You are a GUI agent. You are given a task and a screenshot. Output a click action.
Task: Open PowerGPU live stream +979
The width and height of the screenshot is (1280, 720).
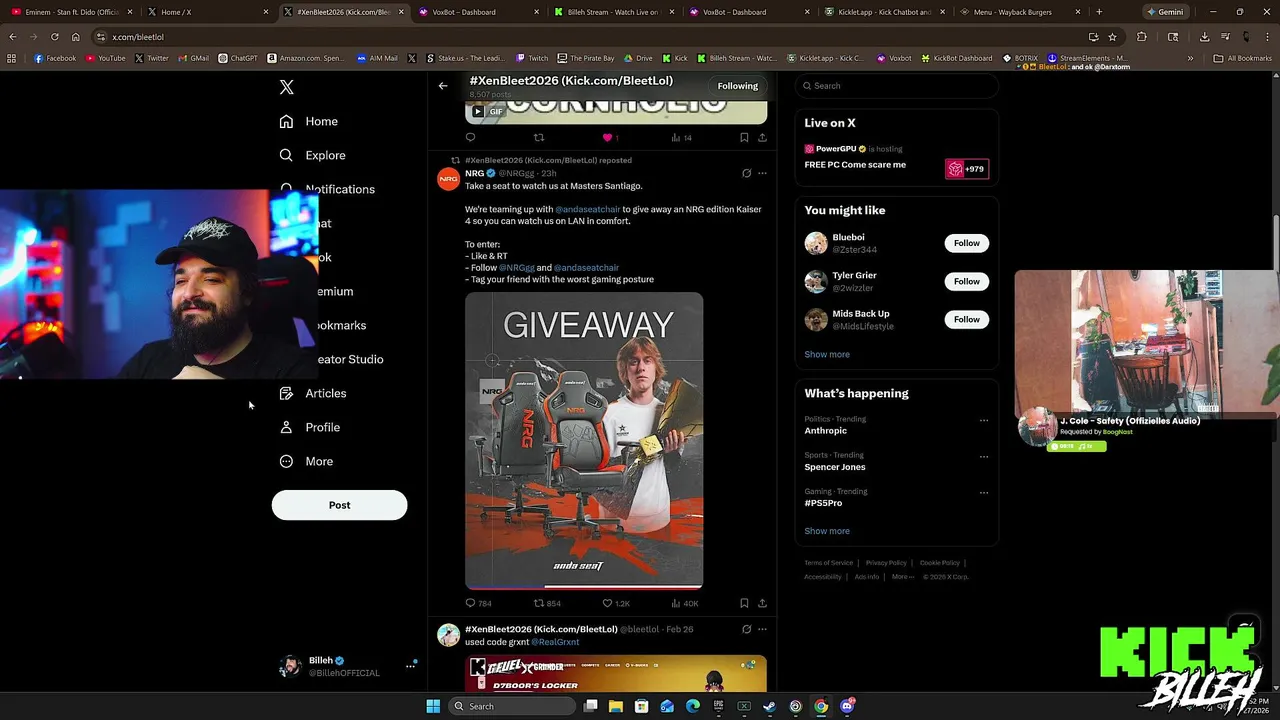(966, 169)
